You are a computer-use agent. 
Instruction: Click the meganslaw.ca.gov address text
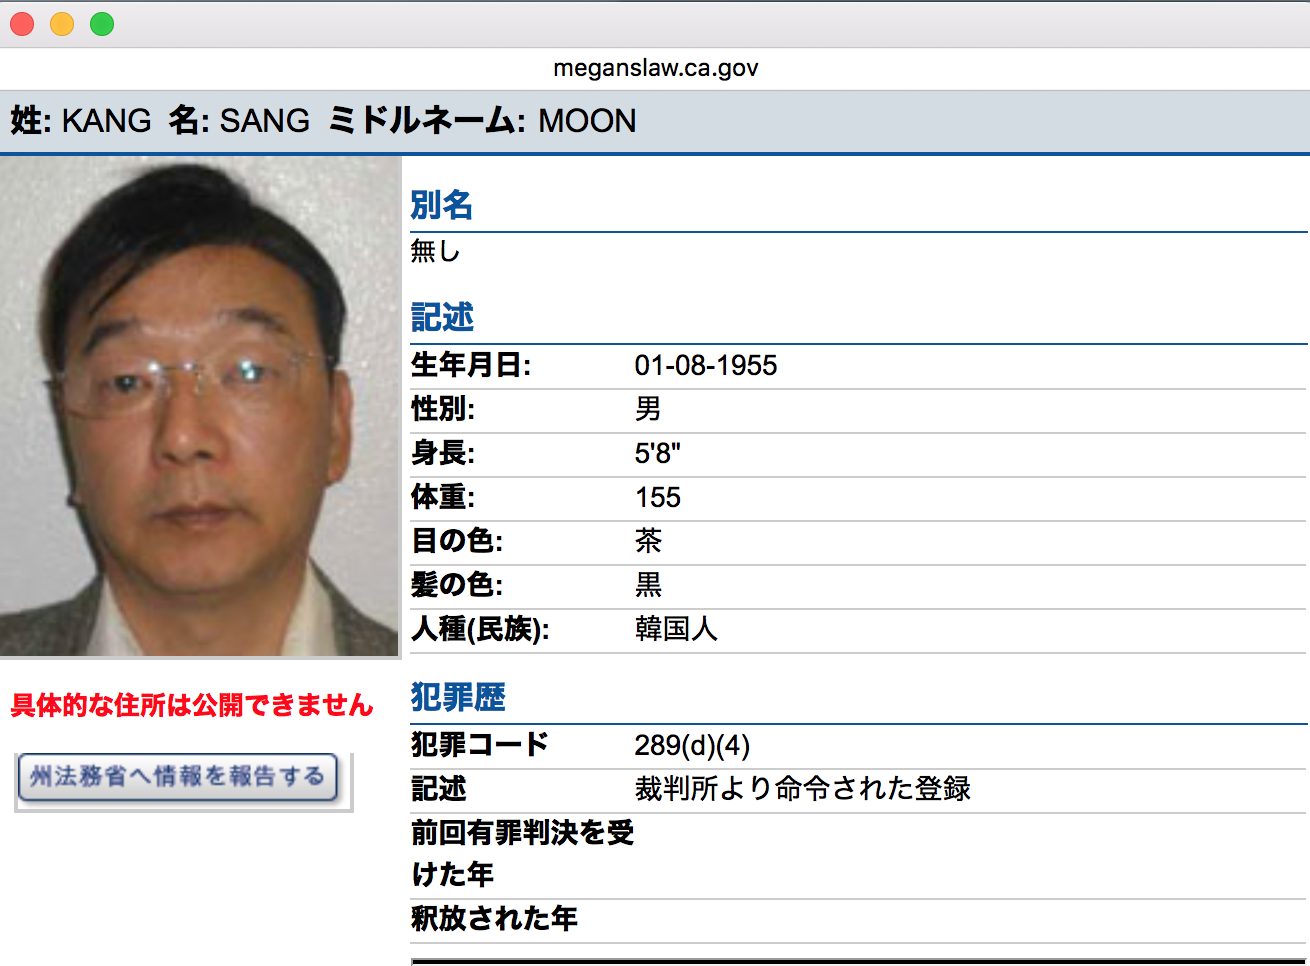(656, 68)
